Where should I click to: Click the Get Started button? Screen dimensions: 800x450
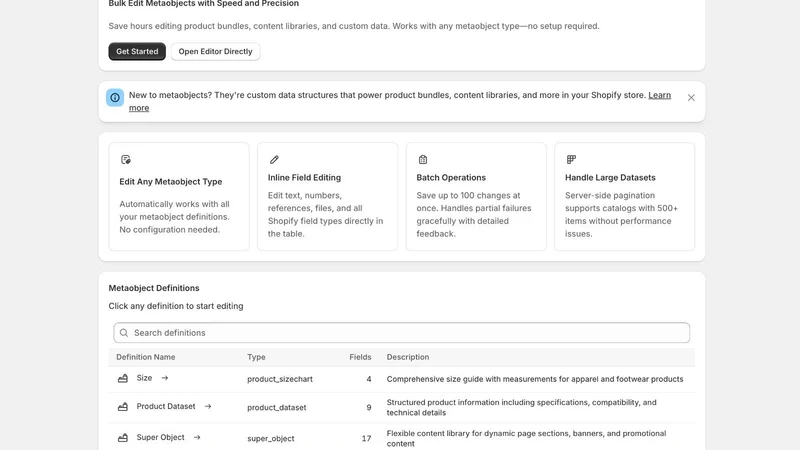click(x=137, y=52)
